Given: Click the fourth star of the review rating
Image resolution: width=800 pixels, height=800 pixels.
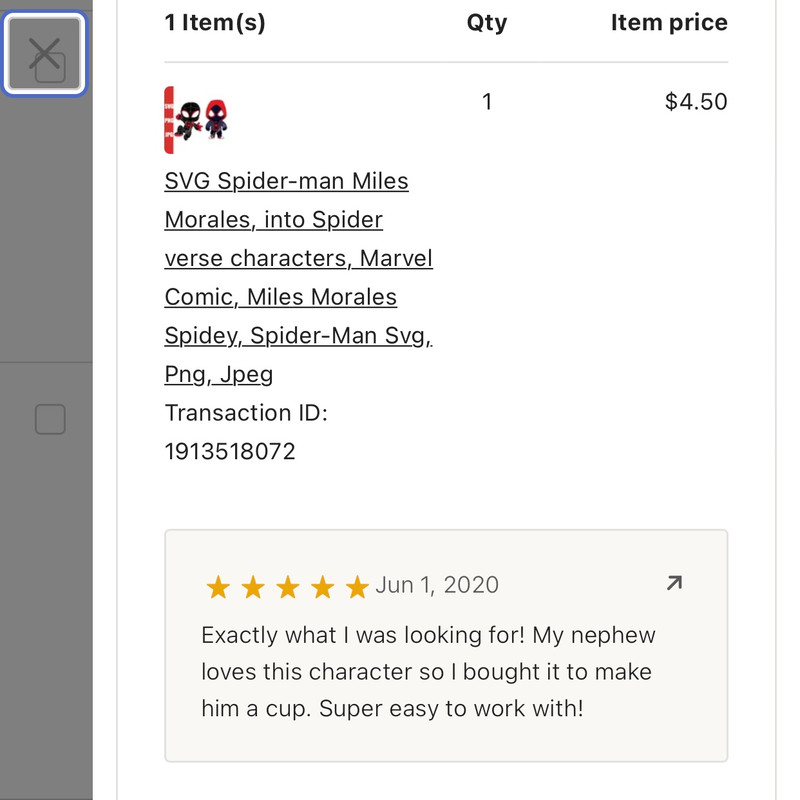Looking at the screenshot, I should point(322,587).
